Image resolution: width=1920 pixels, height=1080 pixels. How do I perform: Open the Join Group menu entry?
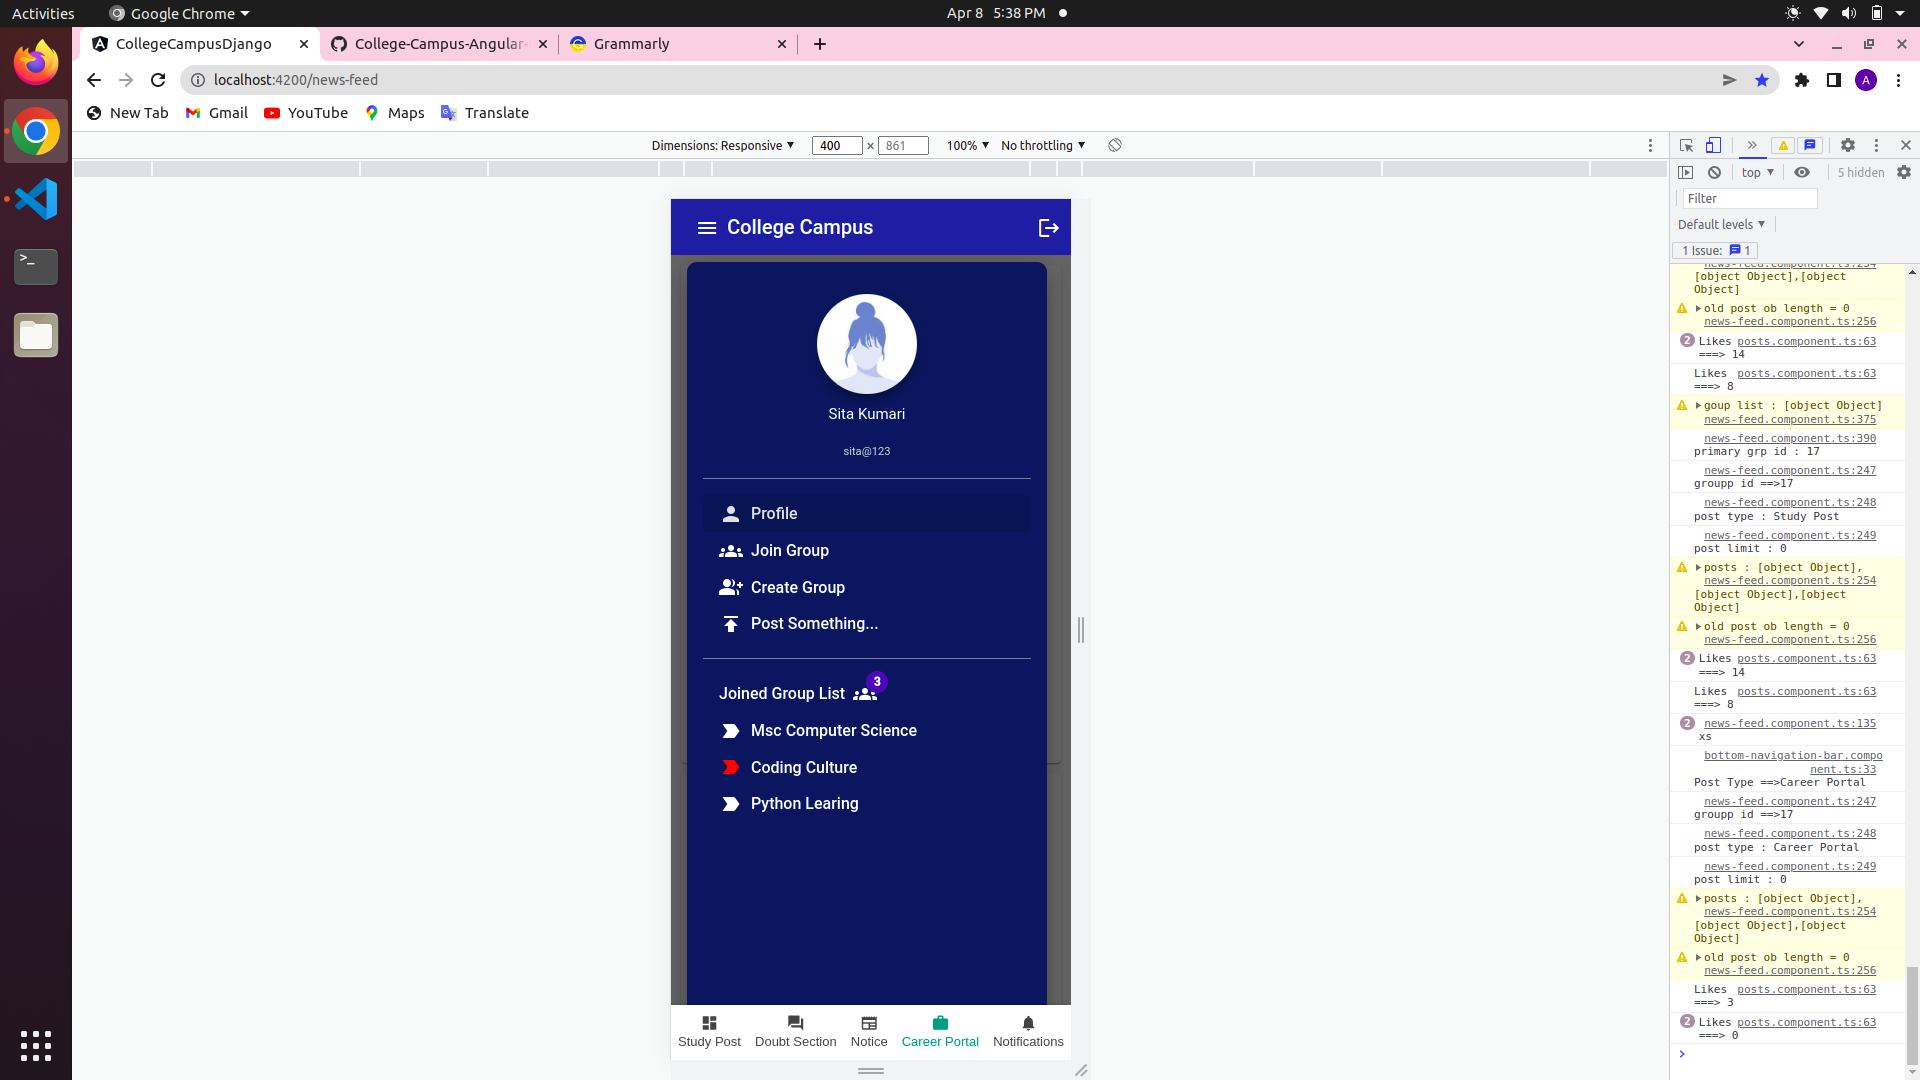click(789, 550)
